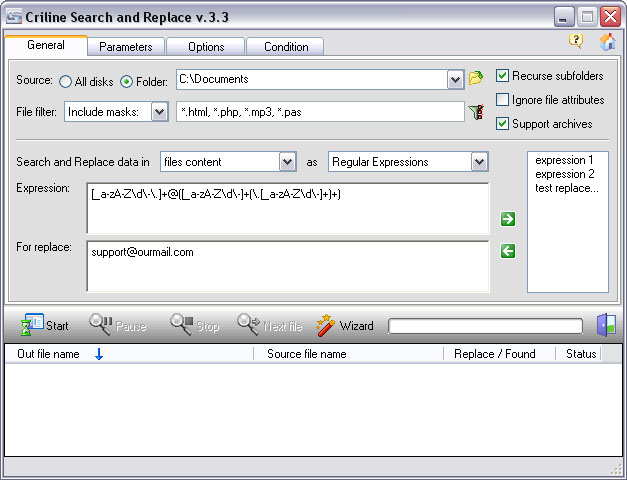Enable Ignore file attributes
The width and height of the screenshot is (627, 480).
point(502,100)
